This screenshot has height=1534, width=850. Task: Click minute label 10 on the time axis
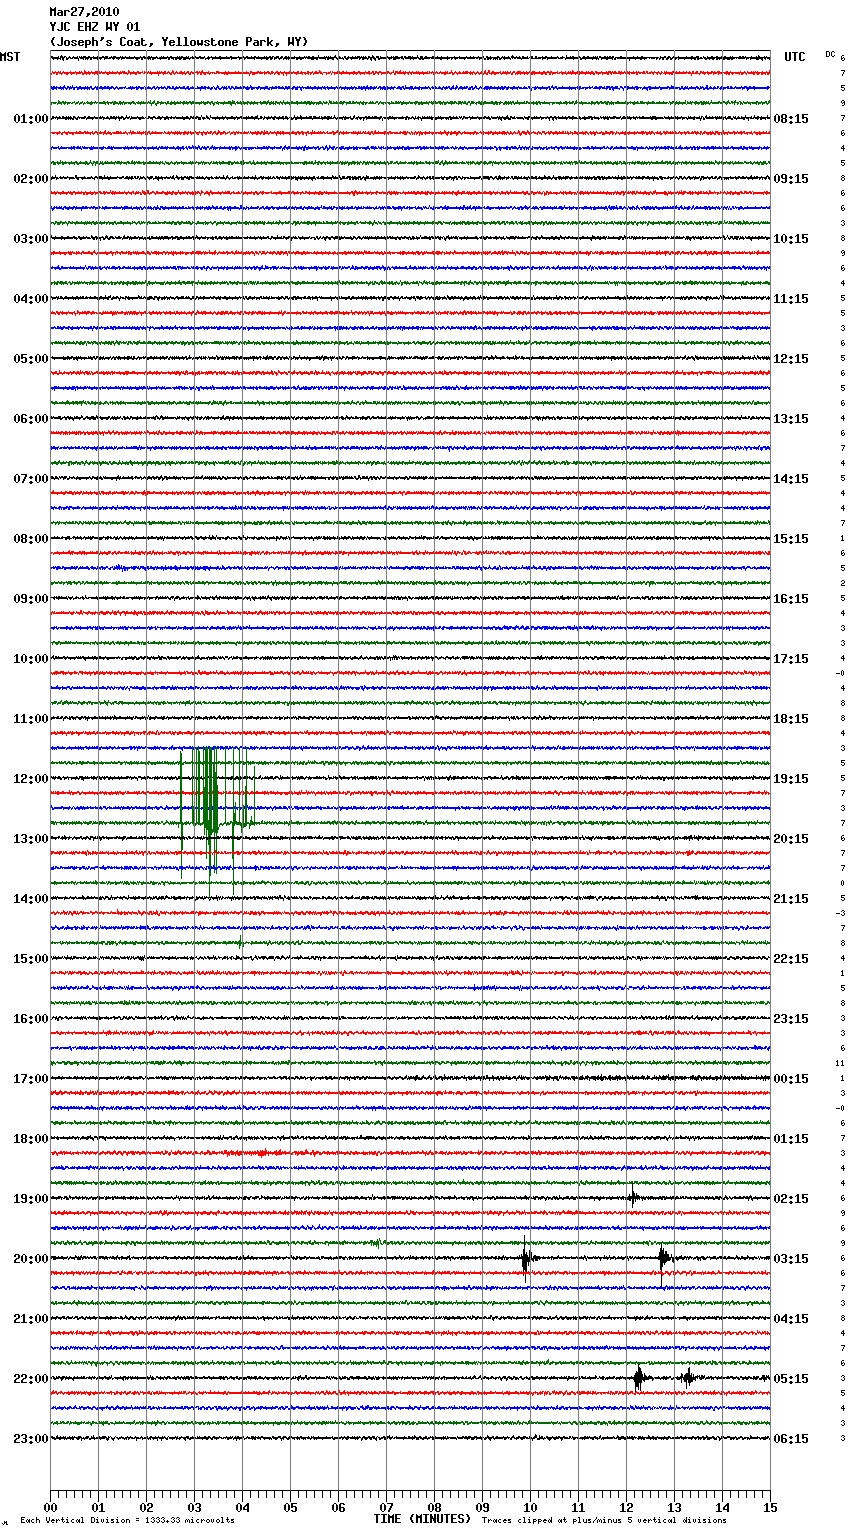530,1507
